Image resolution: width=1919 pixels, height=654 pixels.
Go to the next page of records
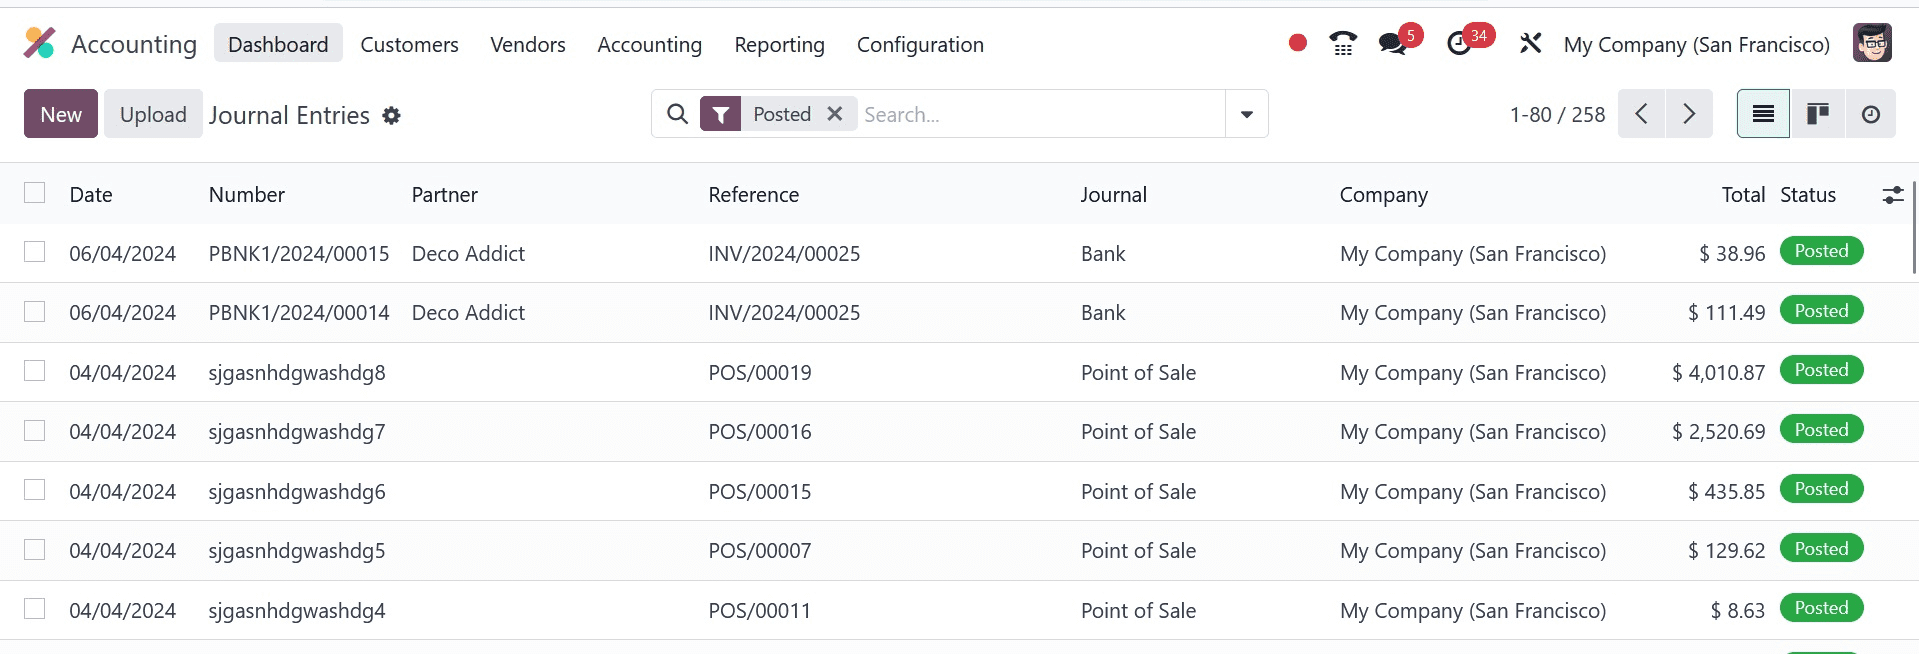(x=1689, y=114)
